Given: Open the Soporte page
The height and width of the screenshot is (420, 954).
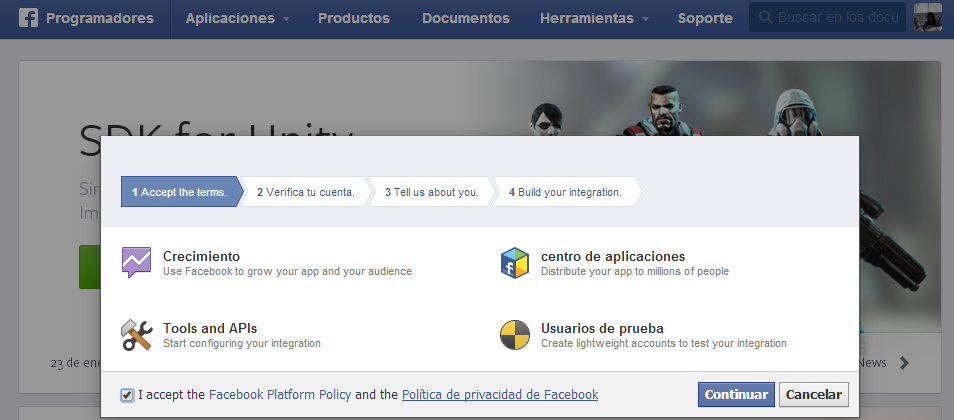Looking at the screenshot, I should tap(705, 18).
